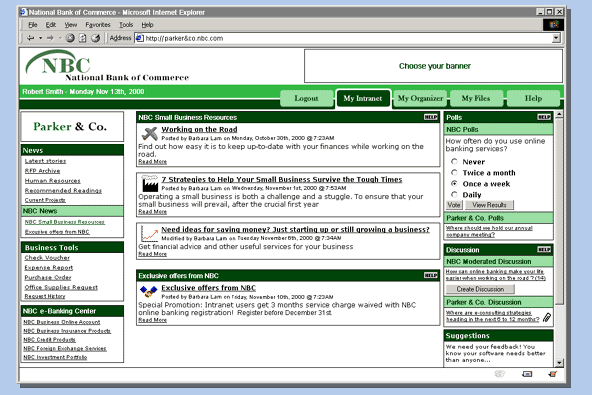
Task: Click the Vote button
Action: (454, 205)
